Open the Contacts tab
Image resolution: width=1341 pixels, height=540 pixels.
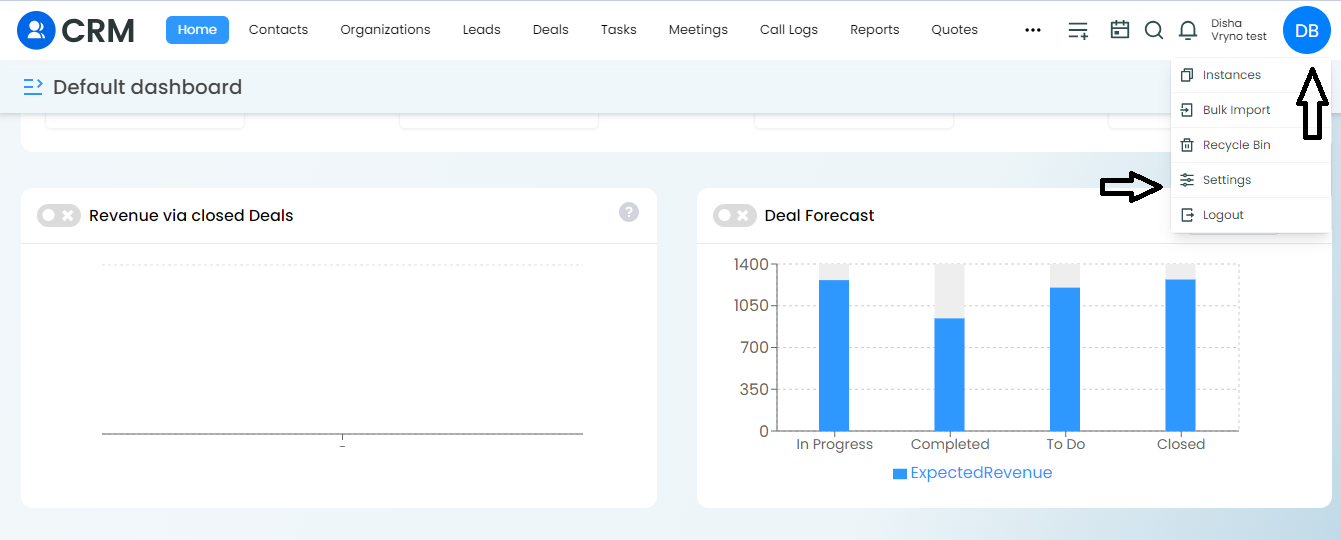[278, 30]
